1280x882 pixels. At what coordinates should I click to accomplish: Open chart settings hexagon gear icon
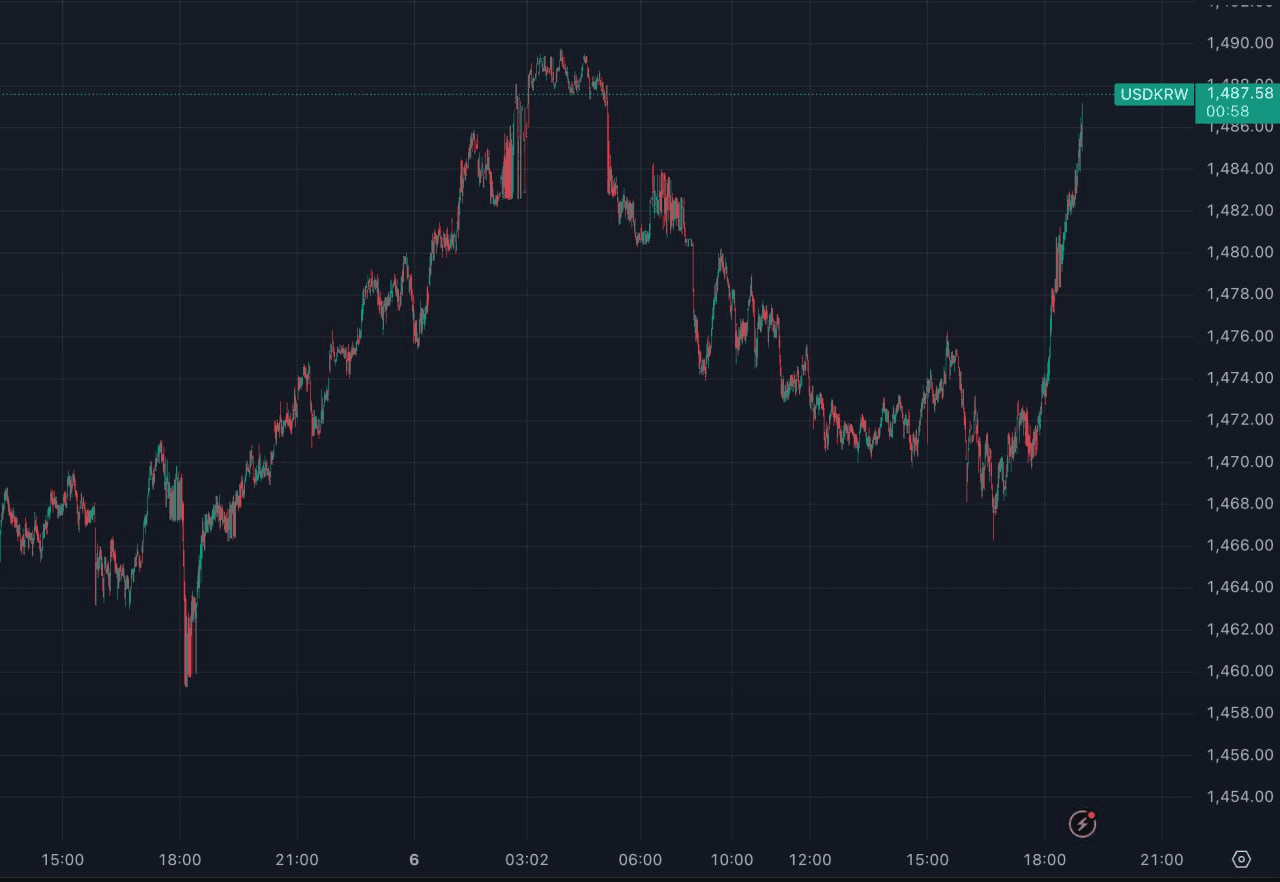coord(1241,859)
